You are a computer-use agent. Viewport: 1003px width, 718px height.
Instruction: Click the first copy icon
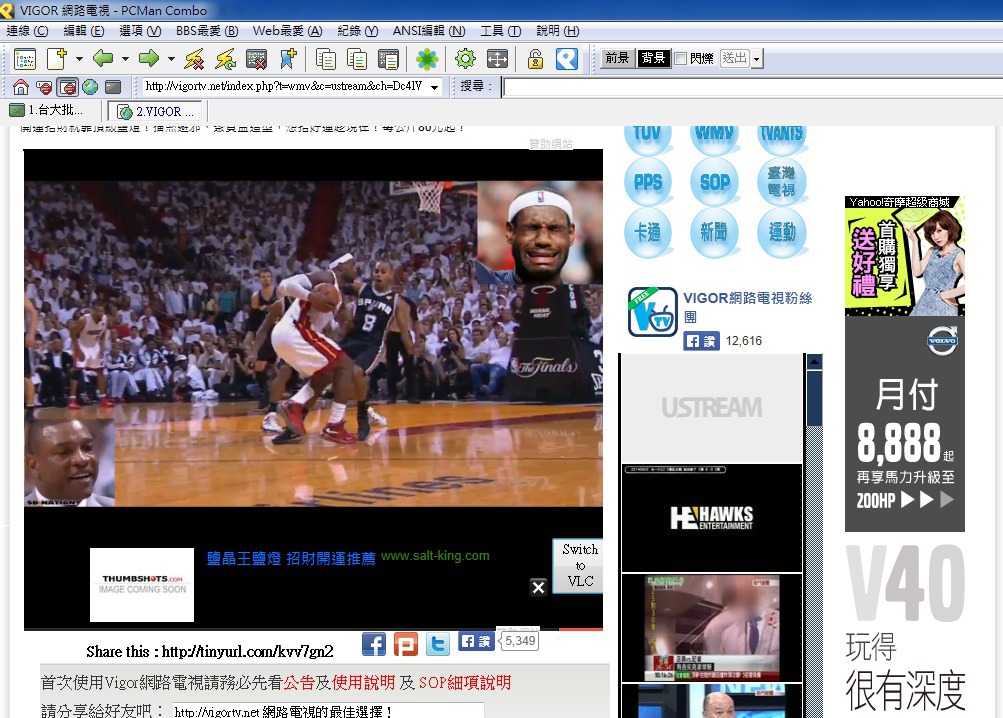point(326,60)
